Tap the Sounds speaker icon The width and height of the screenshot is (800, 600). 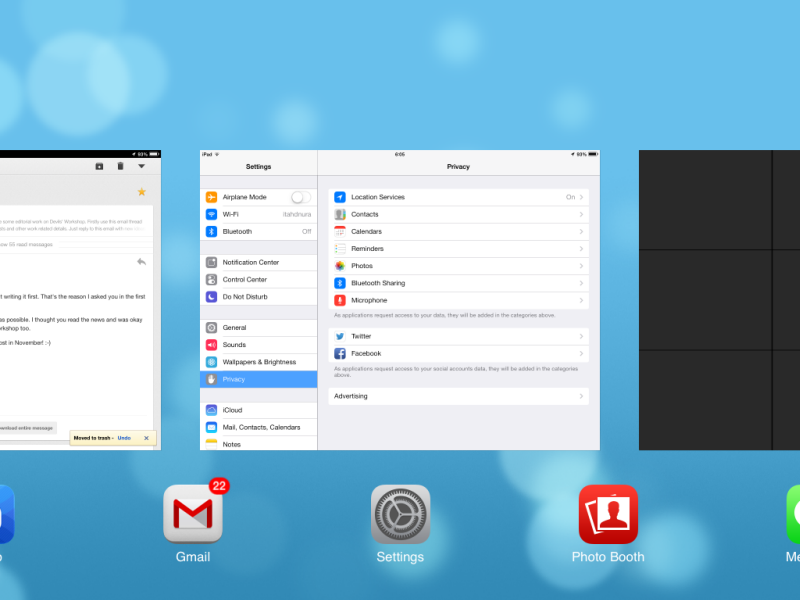point(211,345)
